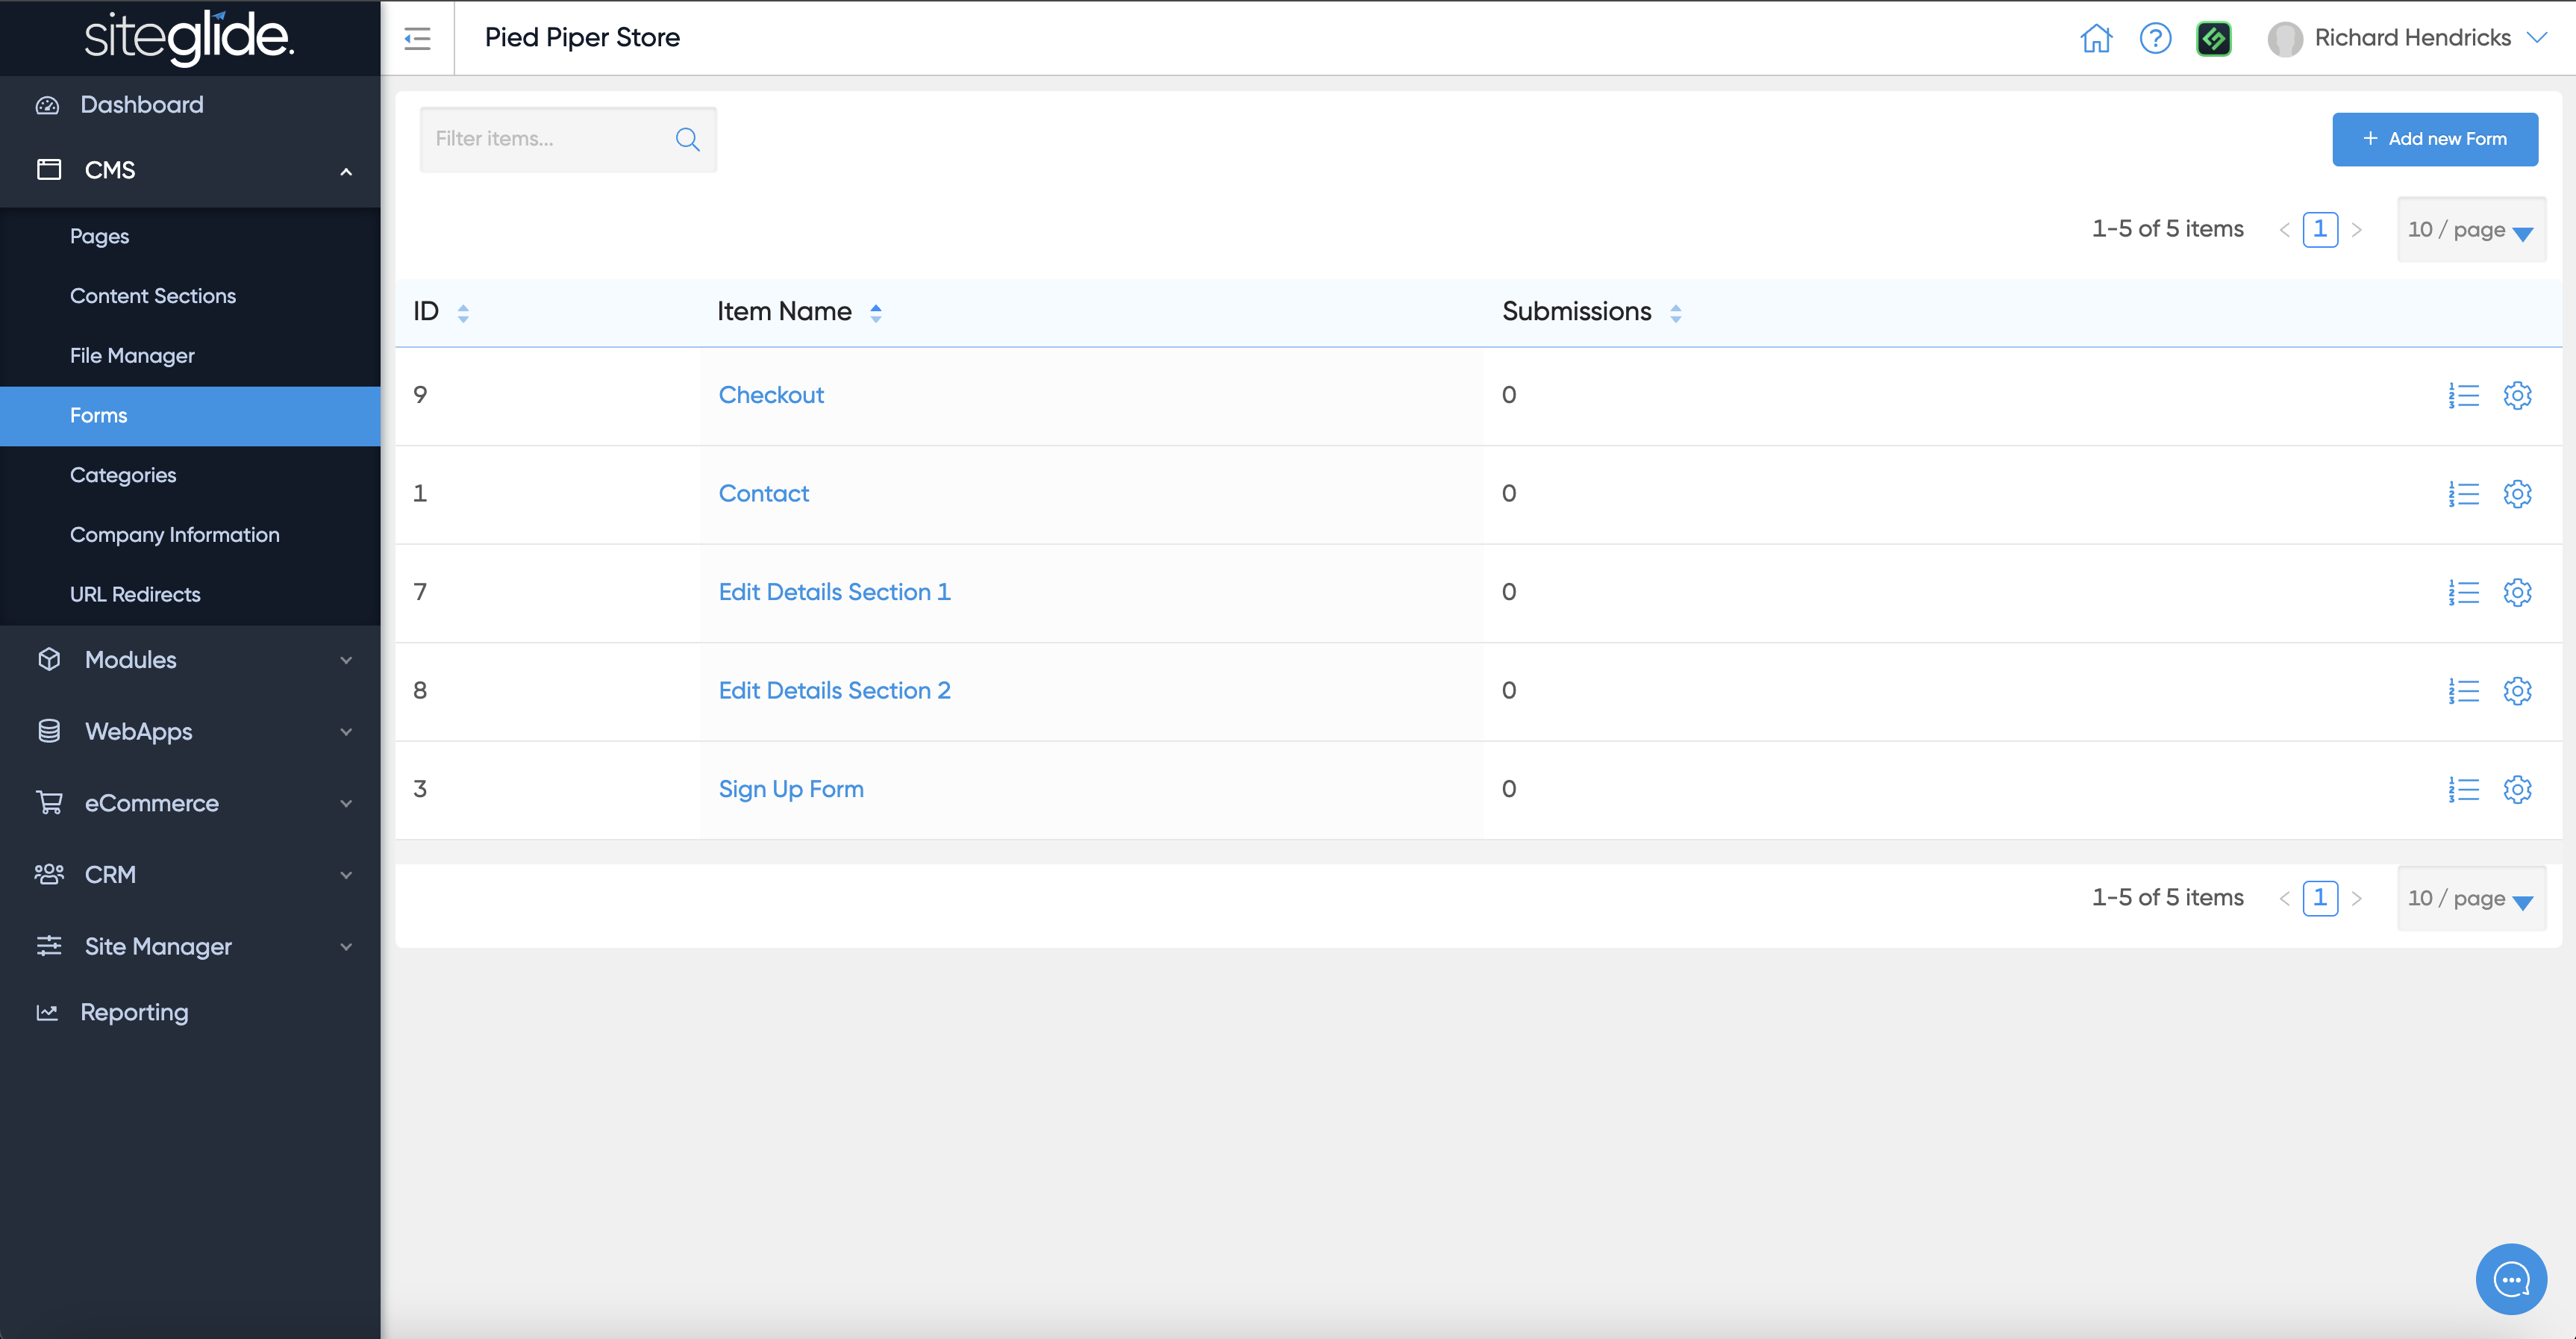Go to Pages in CMS menu
Screen dimensions: 2576x1339
(x=99, y=237)
